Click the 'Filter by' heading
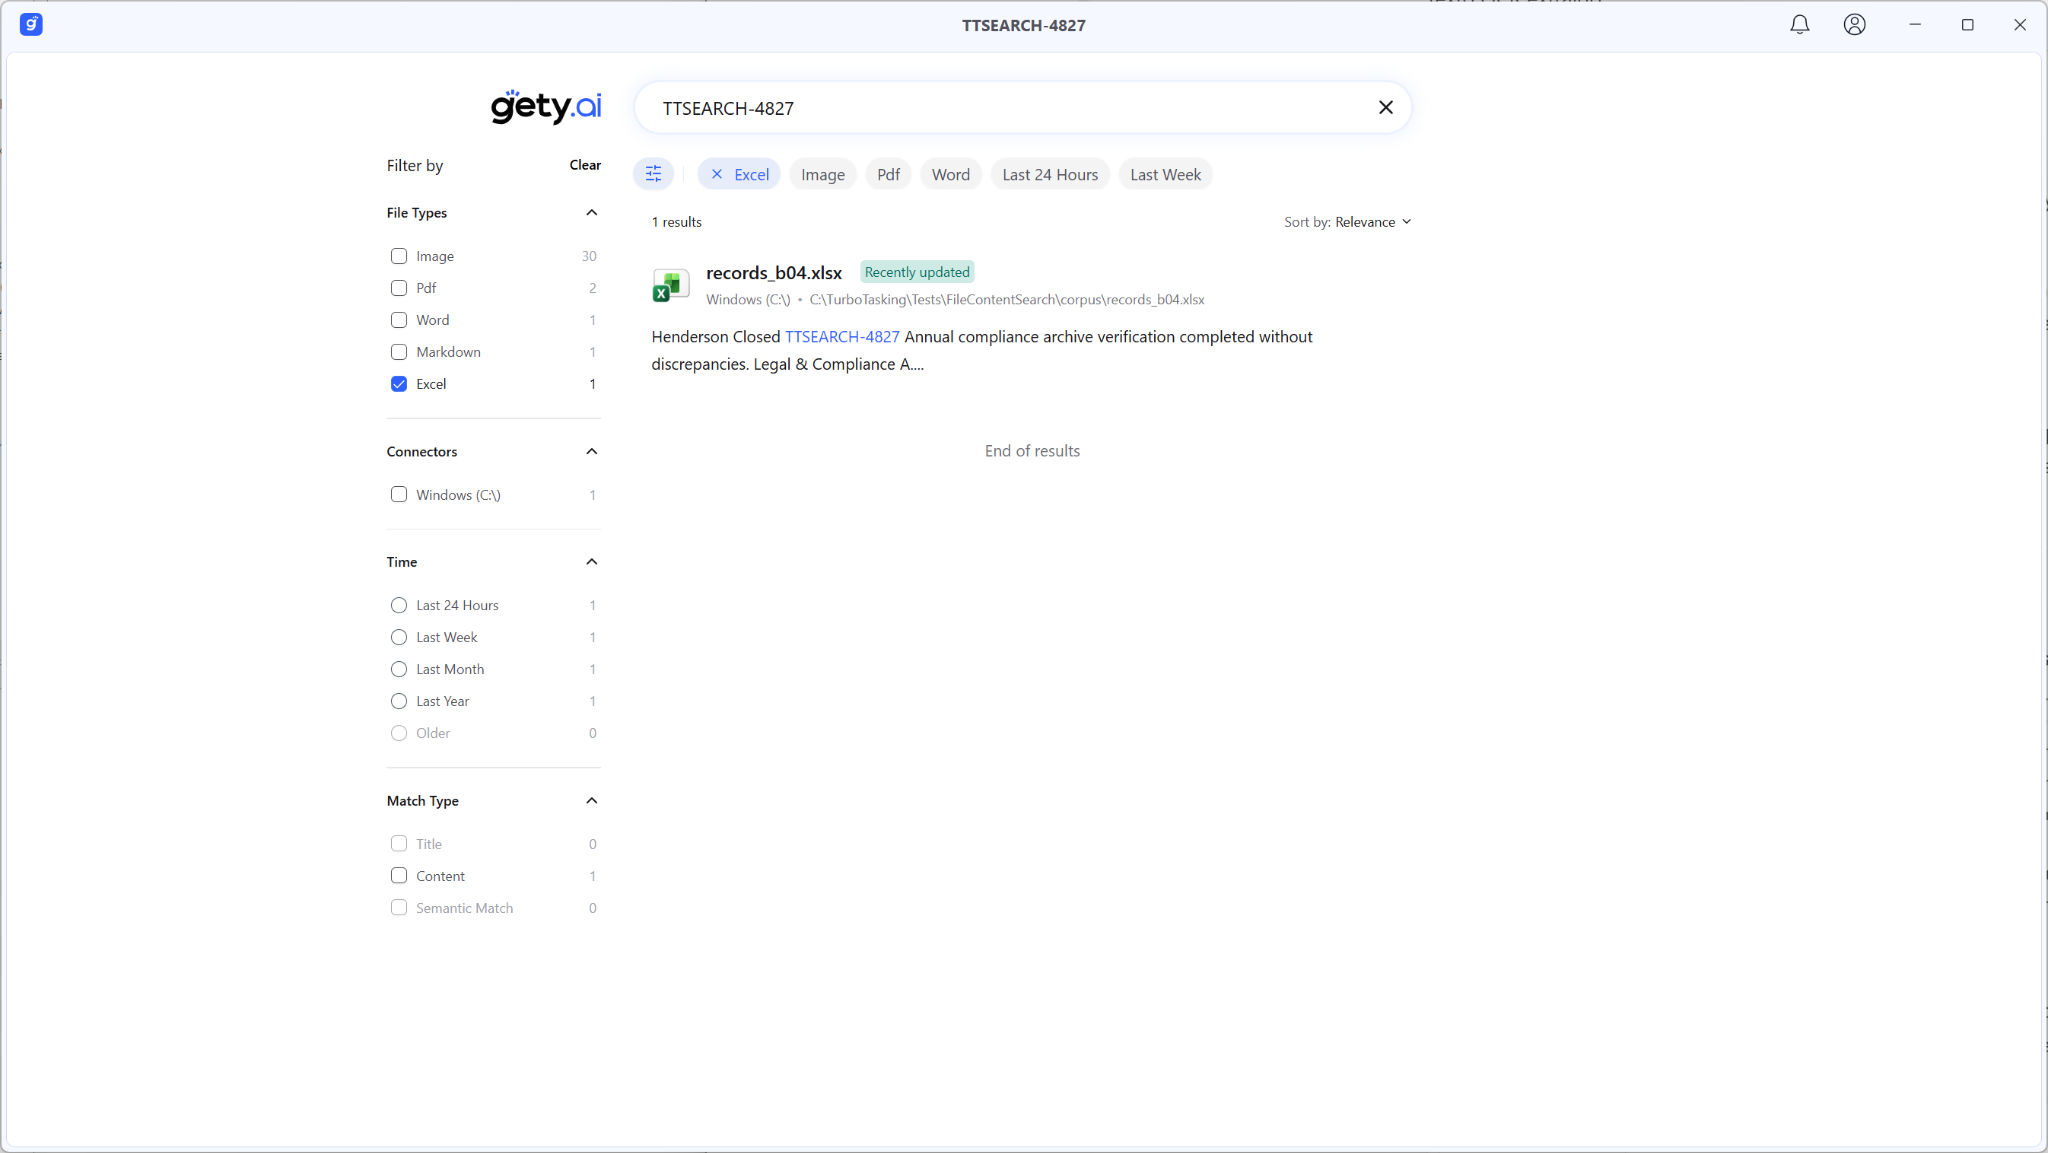The width and height of the screenshot is (2048, 1153). click(415, 166)
